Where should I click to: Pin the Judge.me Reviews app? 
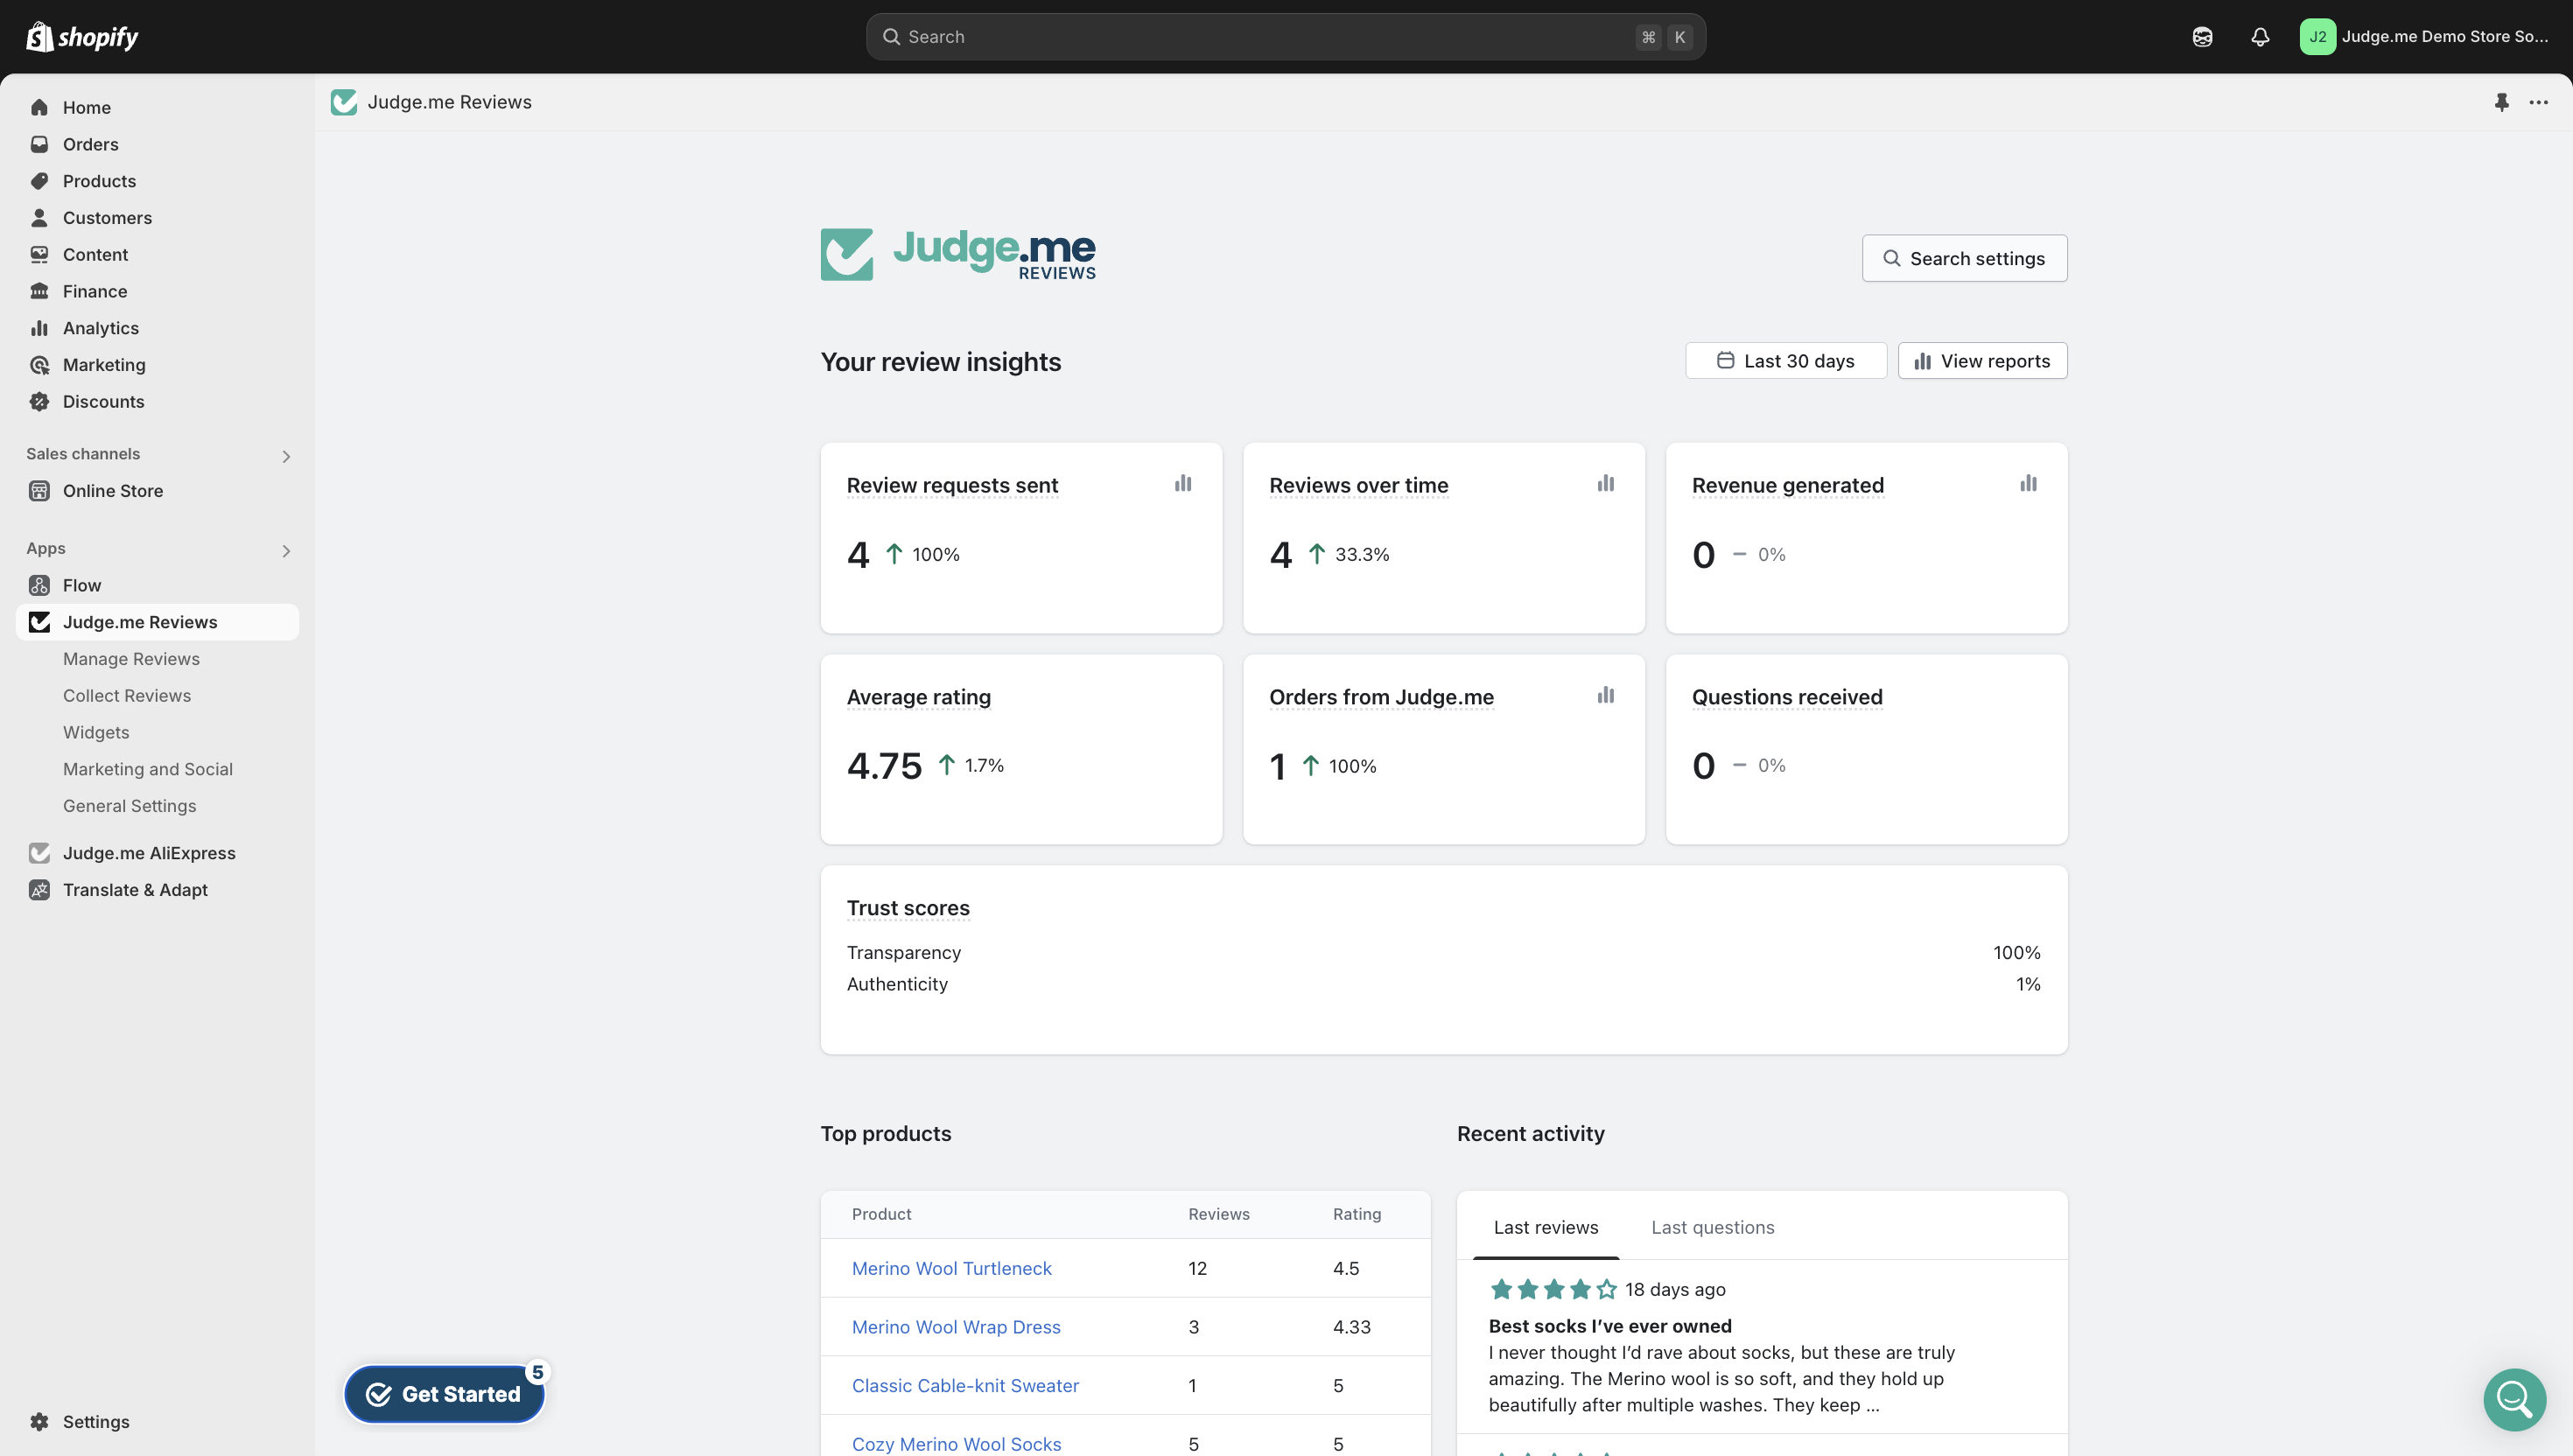tap(2501, 102)
